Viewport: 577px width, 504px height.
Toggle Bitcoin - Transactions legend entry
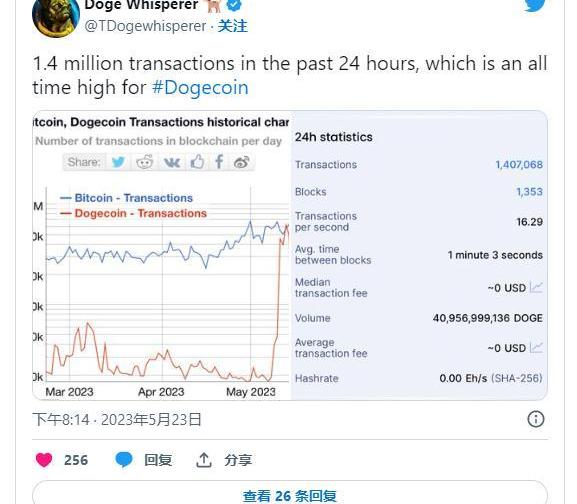[x=127, y=198]
